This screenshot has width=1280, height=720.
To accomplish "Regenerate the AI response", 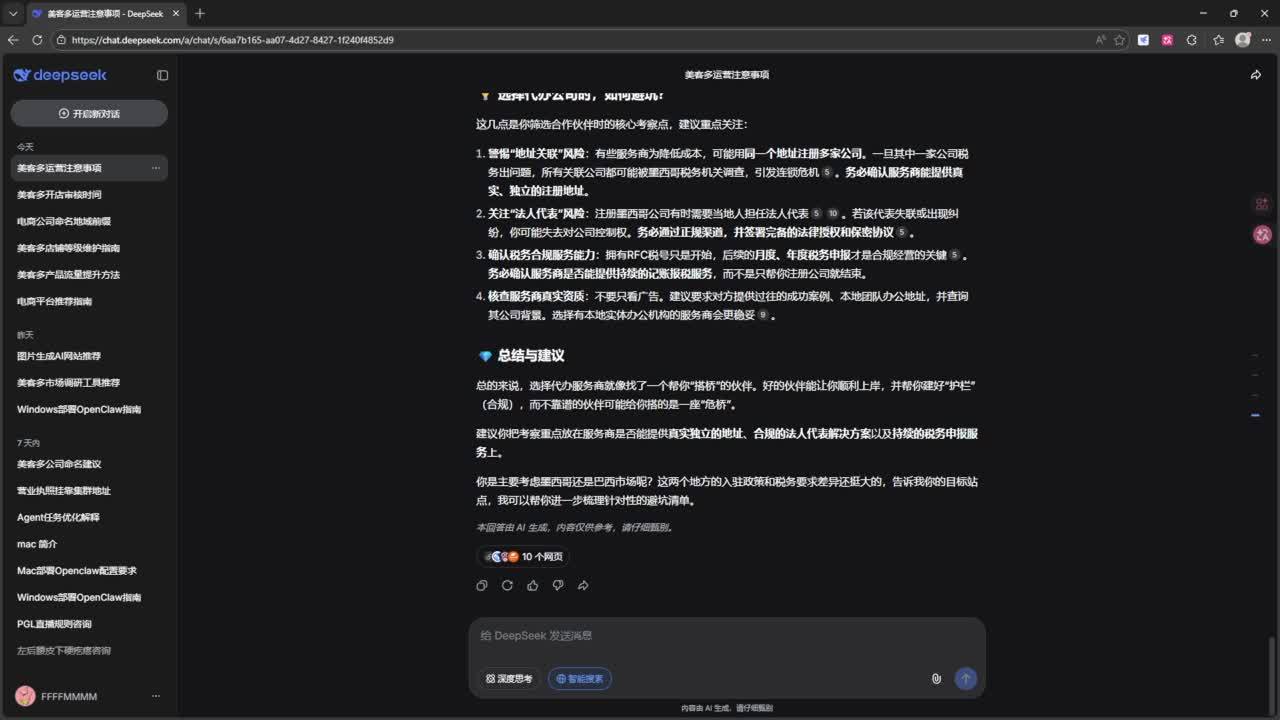I will [x=507, y=585].
